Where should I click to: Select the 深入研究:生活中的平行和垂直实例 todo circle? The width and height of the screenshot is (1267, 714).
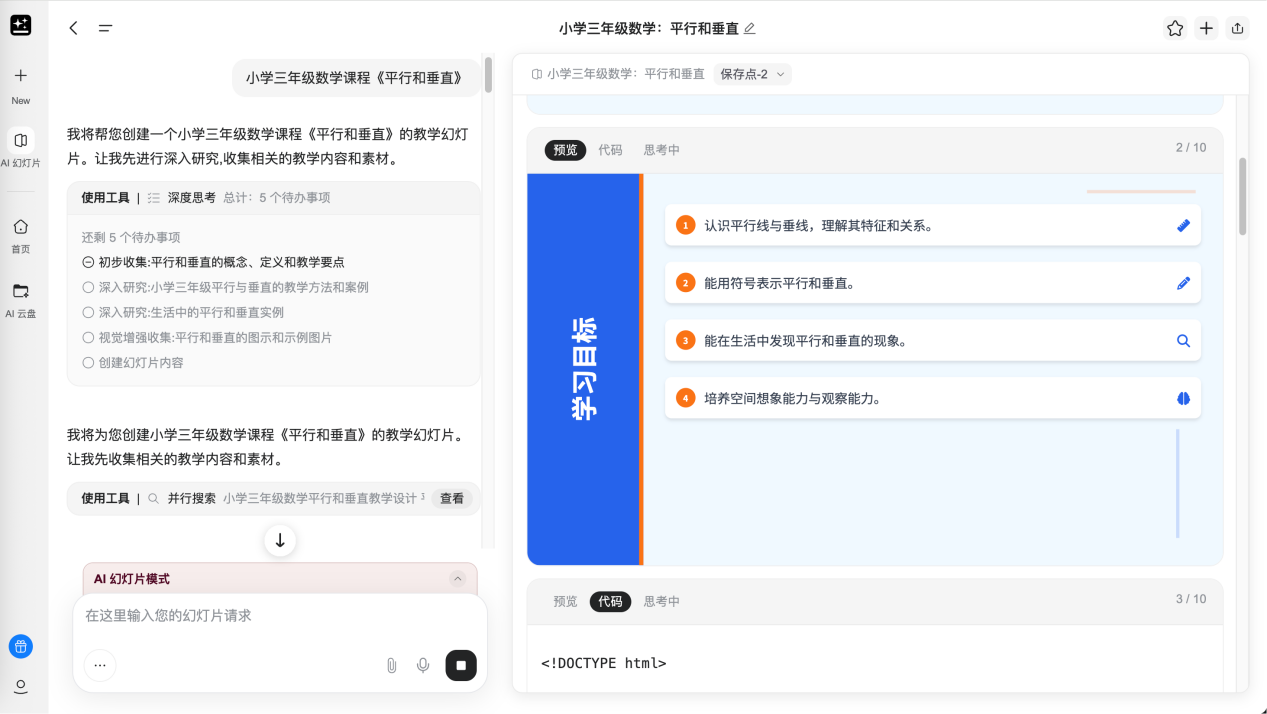88,313
